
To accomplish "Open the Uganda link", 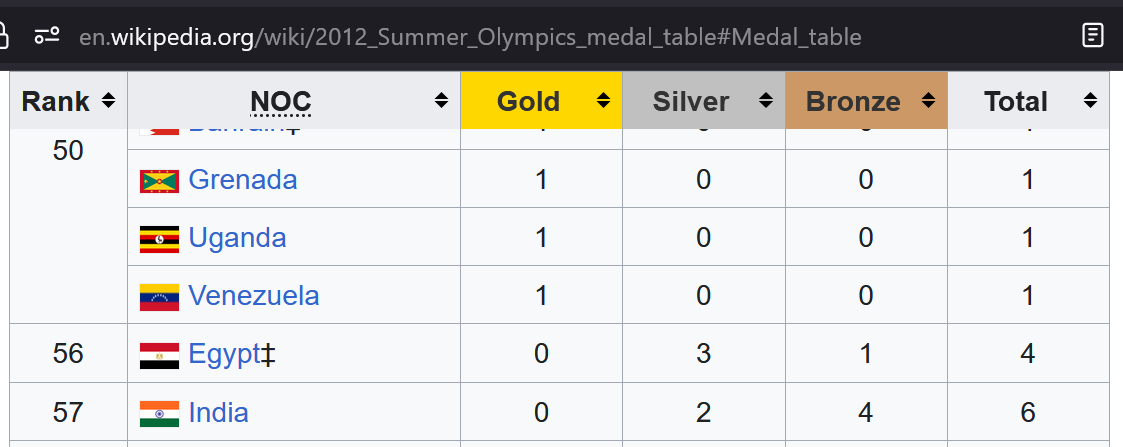I will pos(237,238).
